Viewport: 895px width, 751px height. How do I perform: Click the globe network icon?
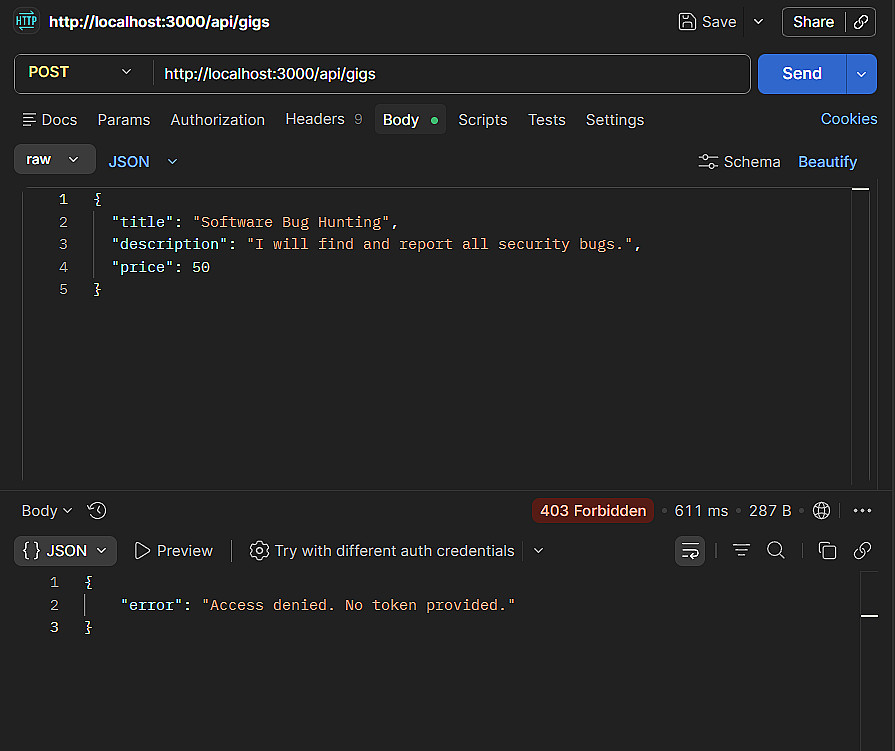click(821, 511)
